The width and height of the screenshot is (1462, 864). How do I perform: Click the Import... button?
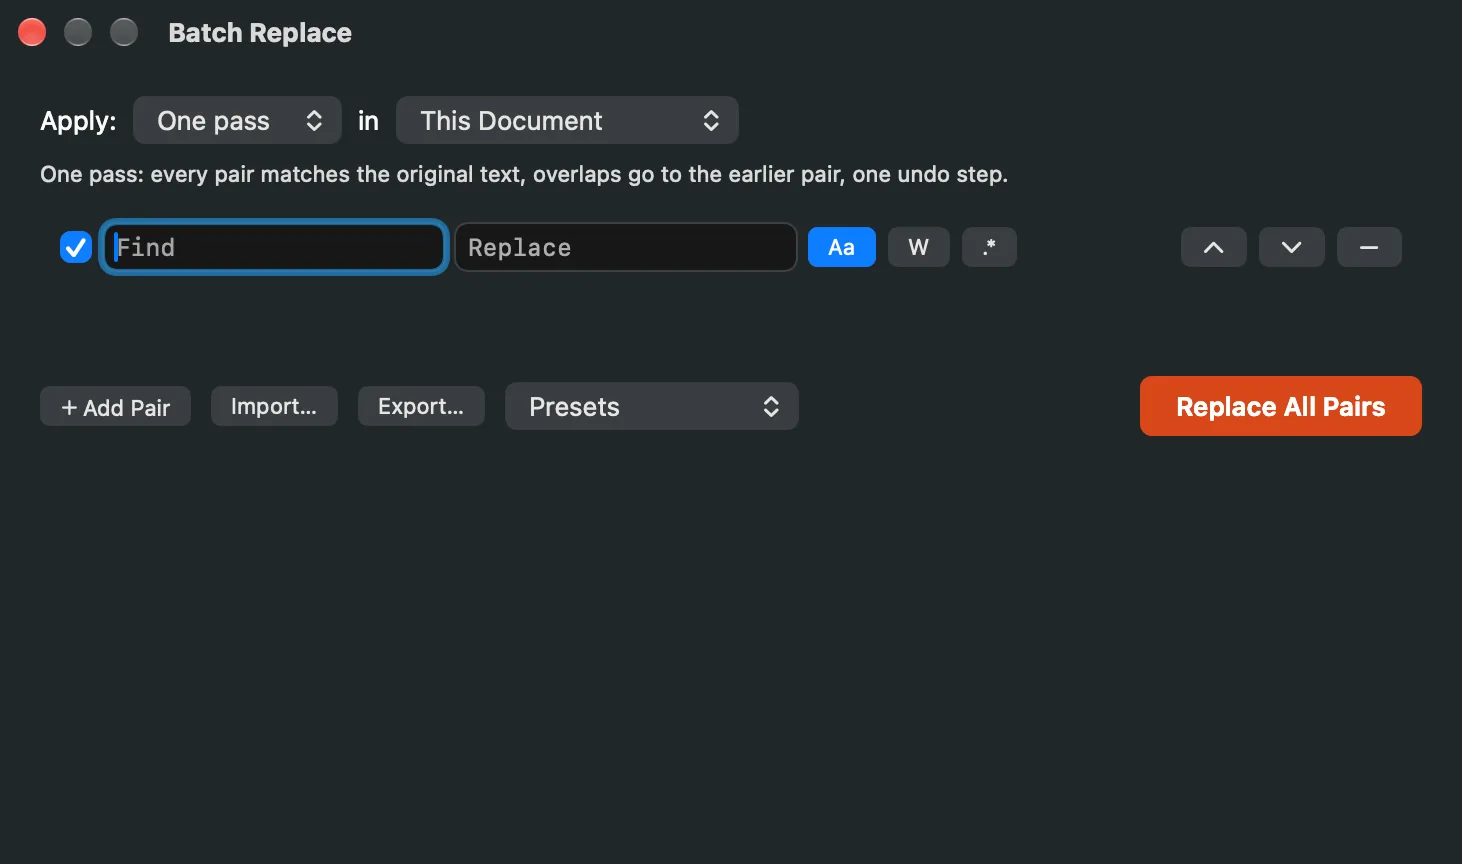[274, 406]
